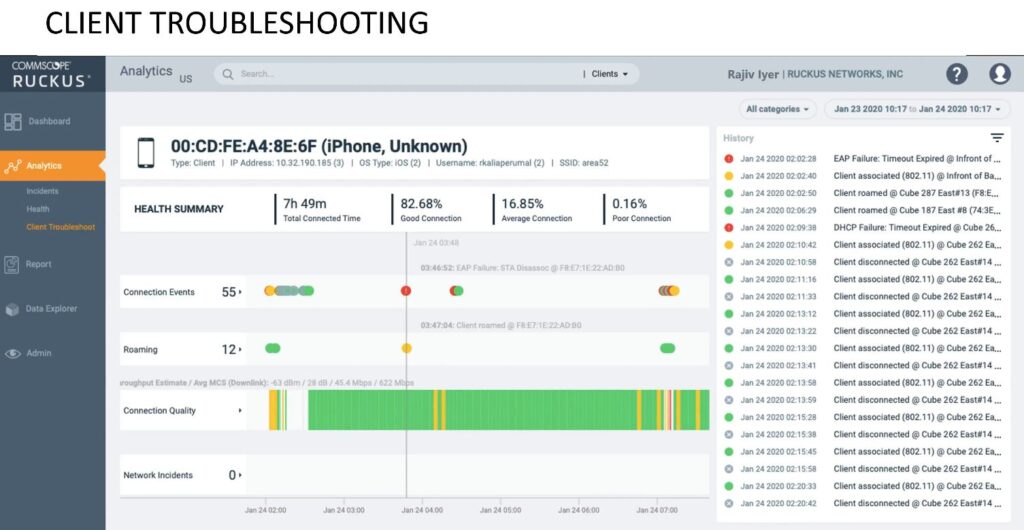Viewport: 1024px width, 530px height.
Task: Click the yellow Connection Events marker near 02:00
Action: point(269,291)
